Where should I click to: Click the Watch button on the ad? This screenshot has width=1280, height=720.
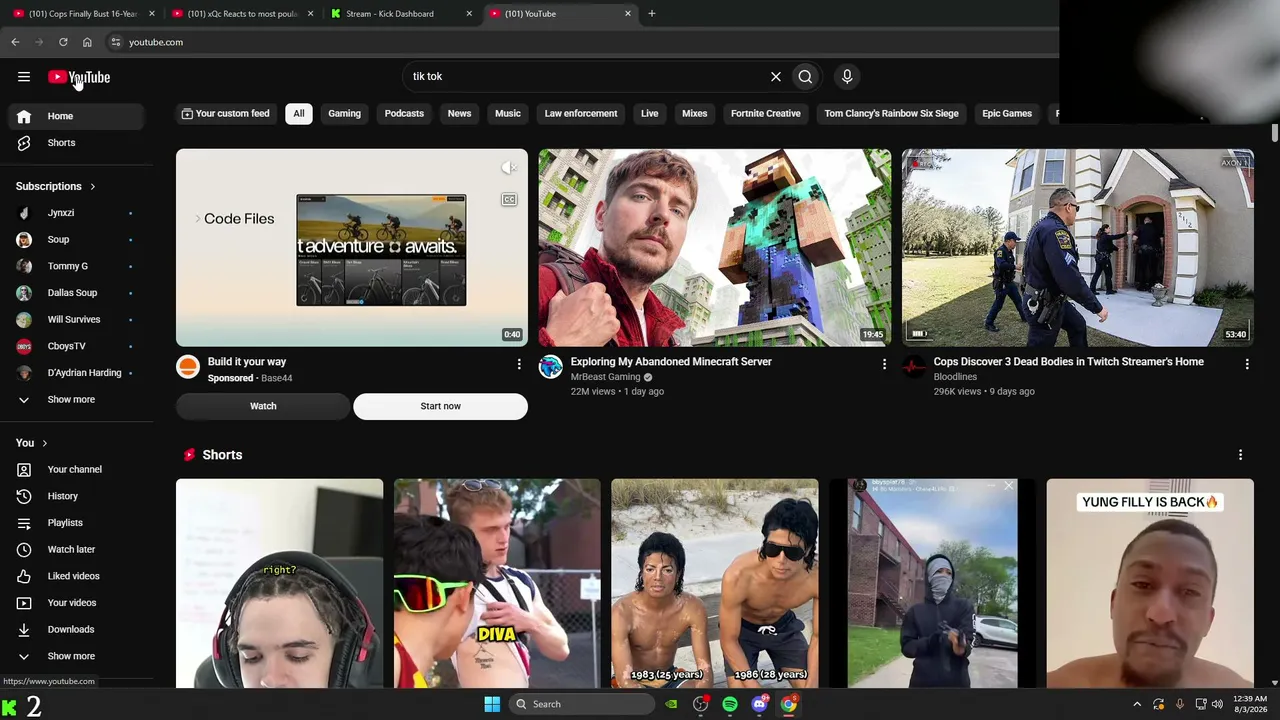pyautogui.click(x=263, y=406)
